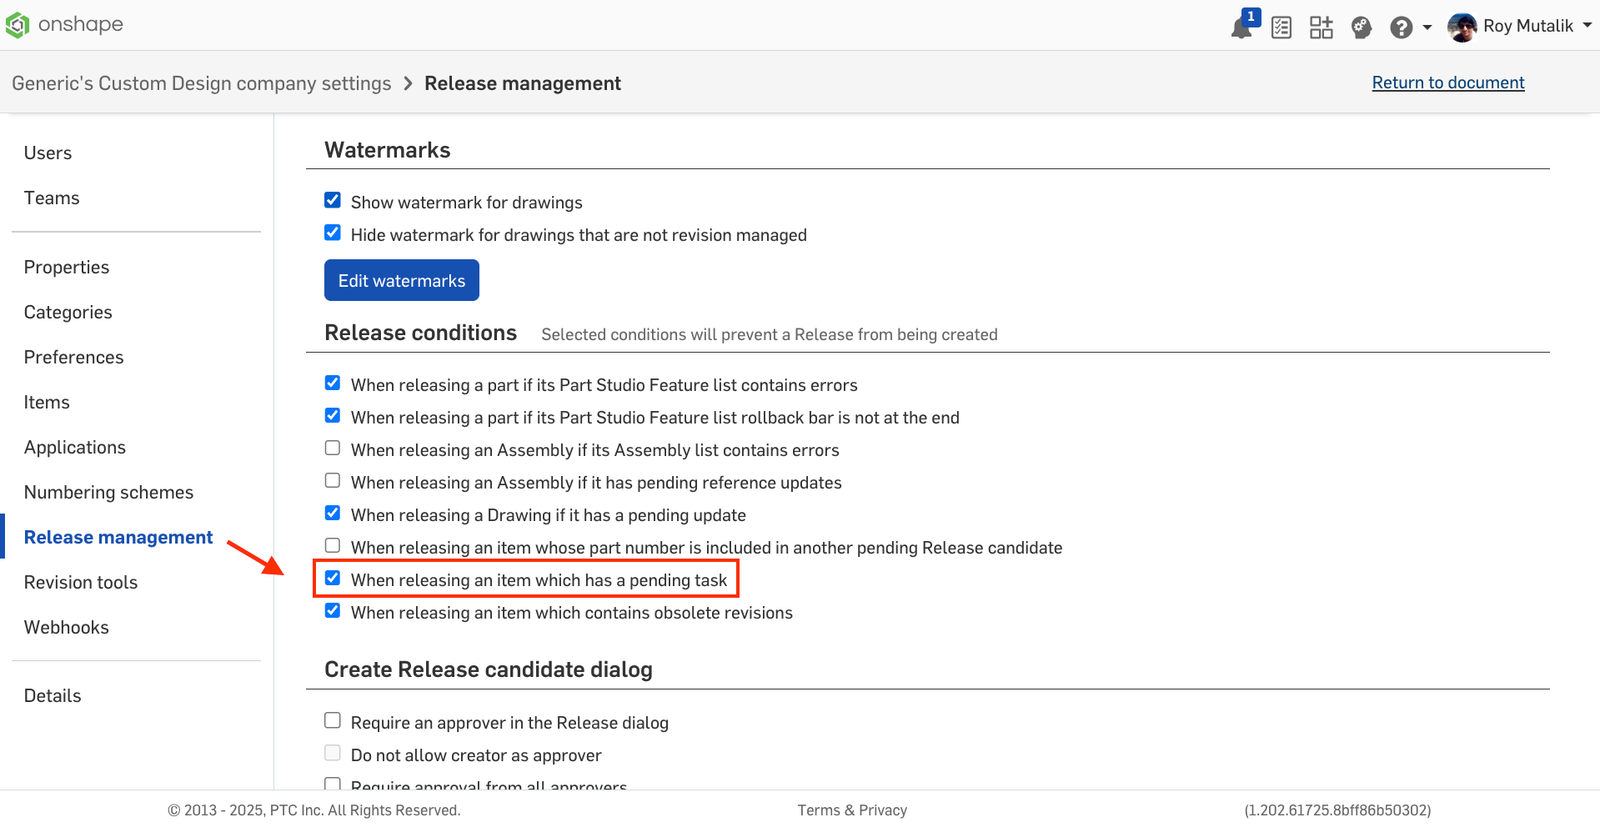1600x827 pixels.
Task: Open the notifications bell icon
Action: 1241,27
